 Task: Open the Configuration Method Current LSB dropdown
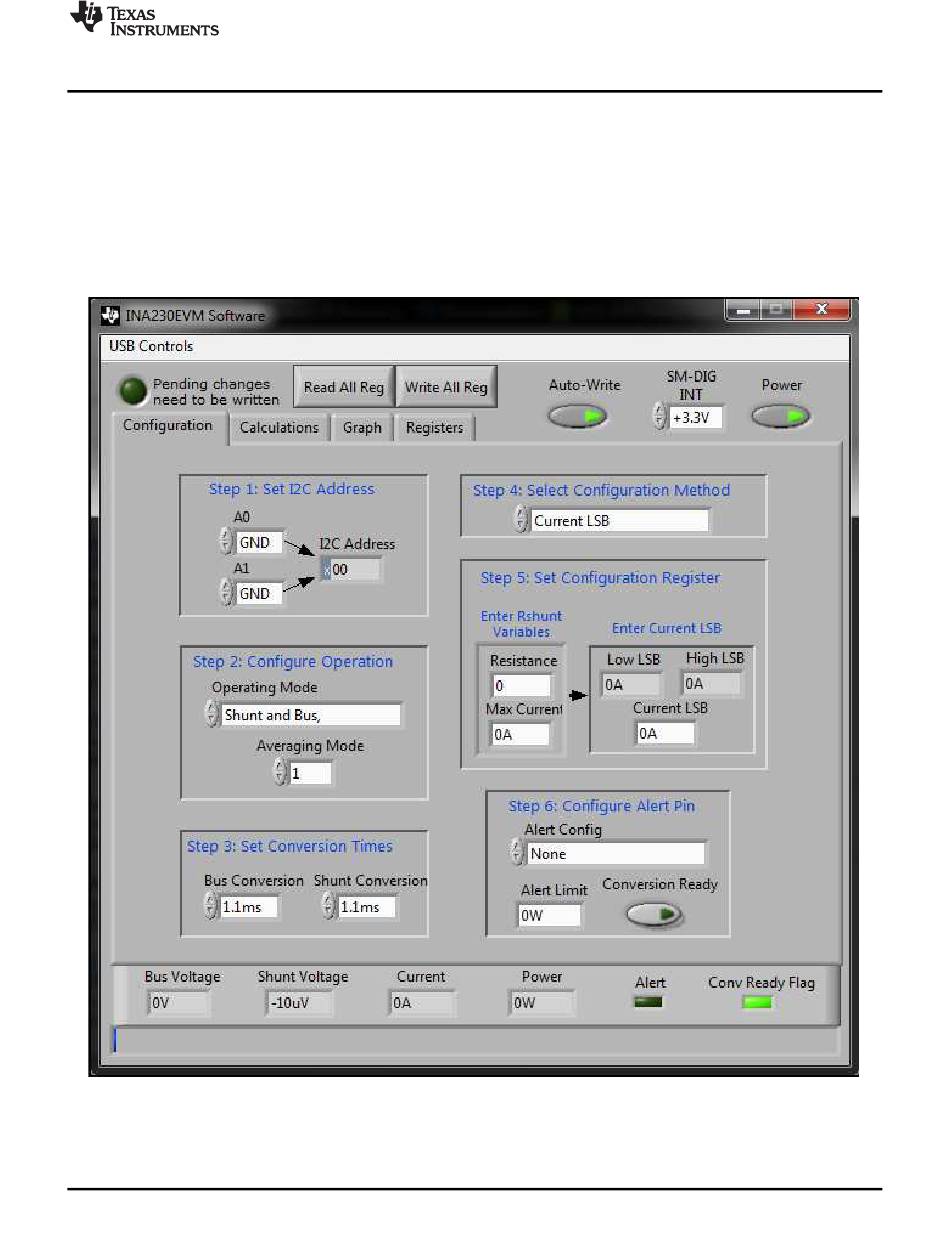(x=620, y=520)
